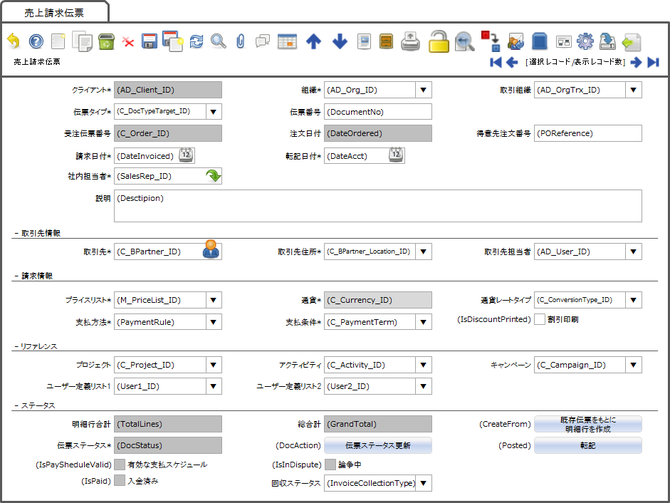The image size is (670, 503).
Task: Print using the printer icon
Action: coord(410,41)
